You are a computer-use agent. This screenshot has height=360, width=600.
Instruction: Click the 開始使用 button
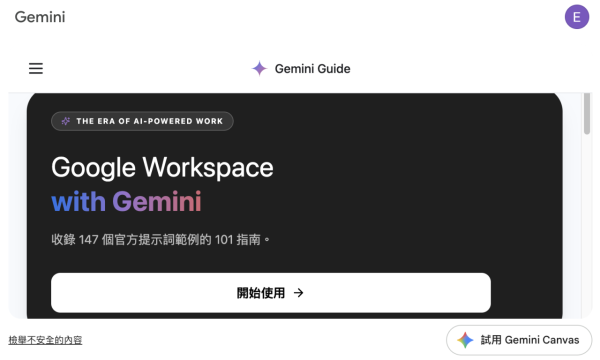click(x=271, y=293)
